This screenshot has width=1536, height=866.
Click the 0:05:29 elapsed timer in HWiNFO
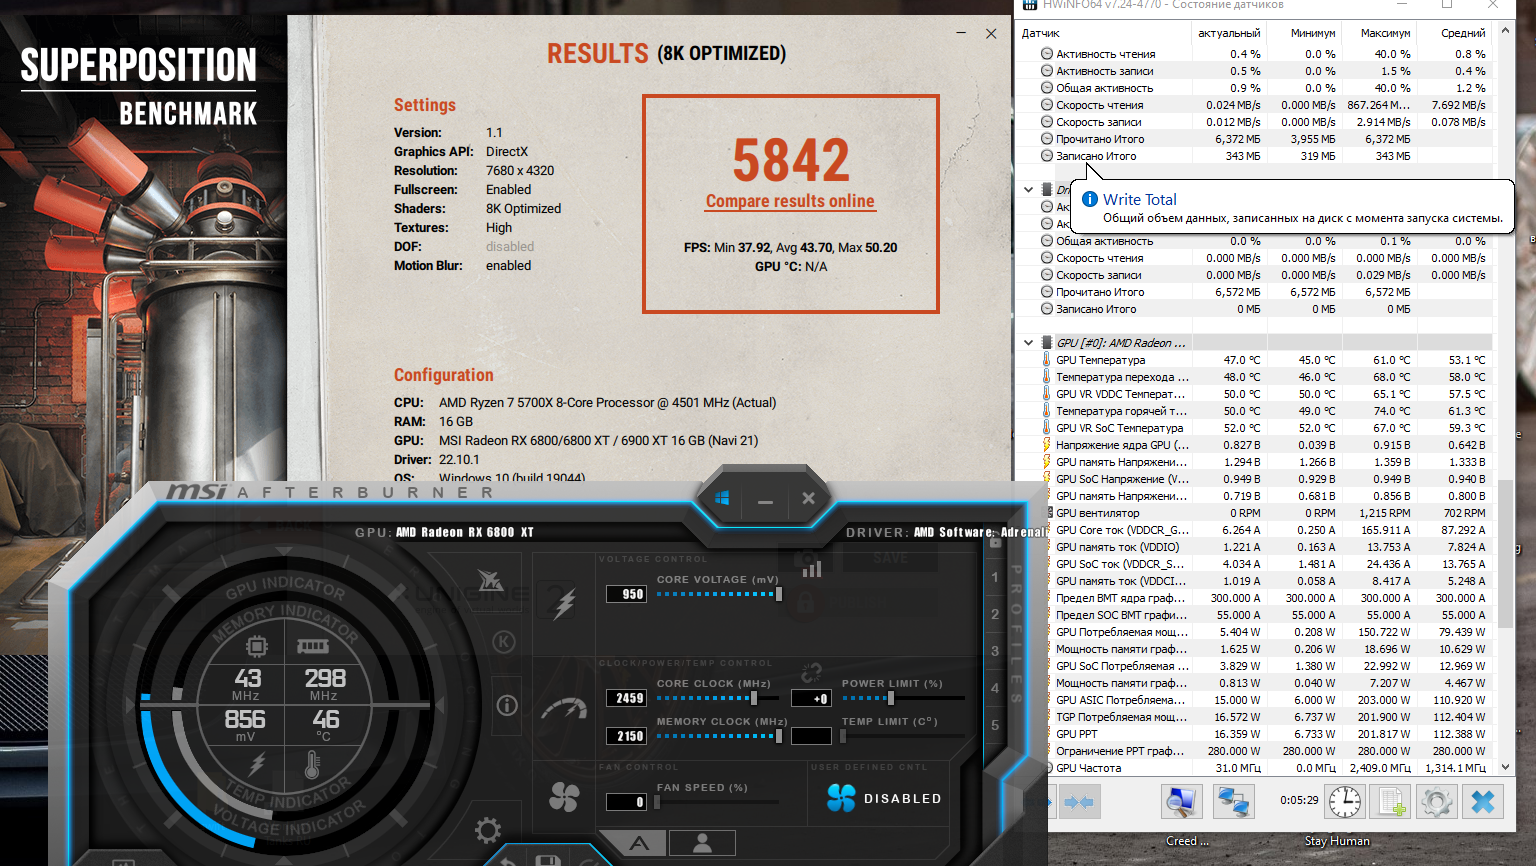coord(1299,800)
